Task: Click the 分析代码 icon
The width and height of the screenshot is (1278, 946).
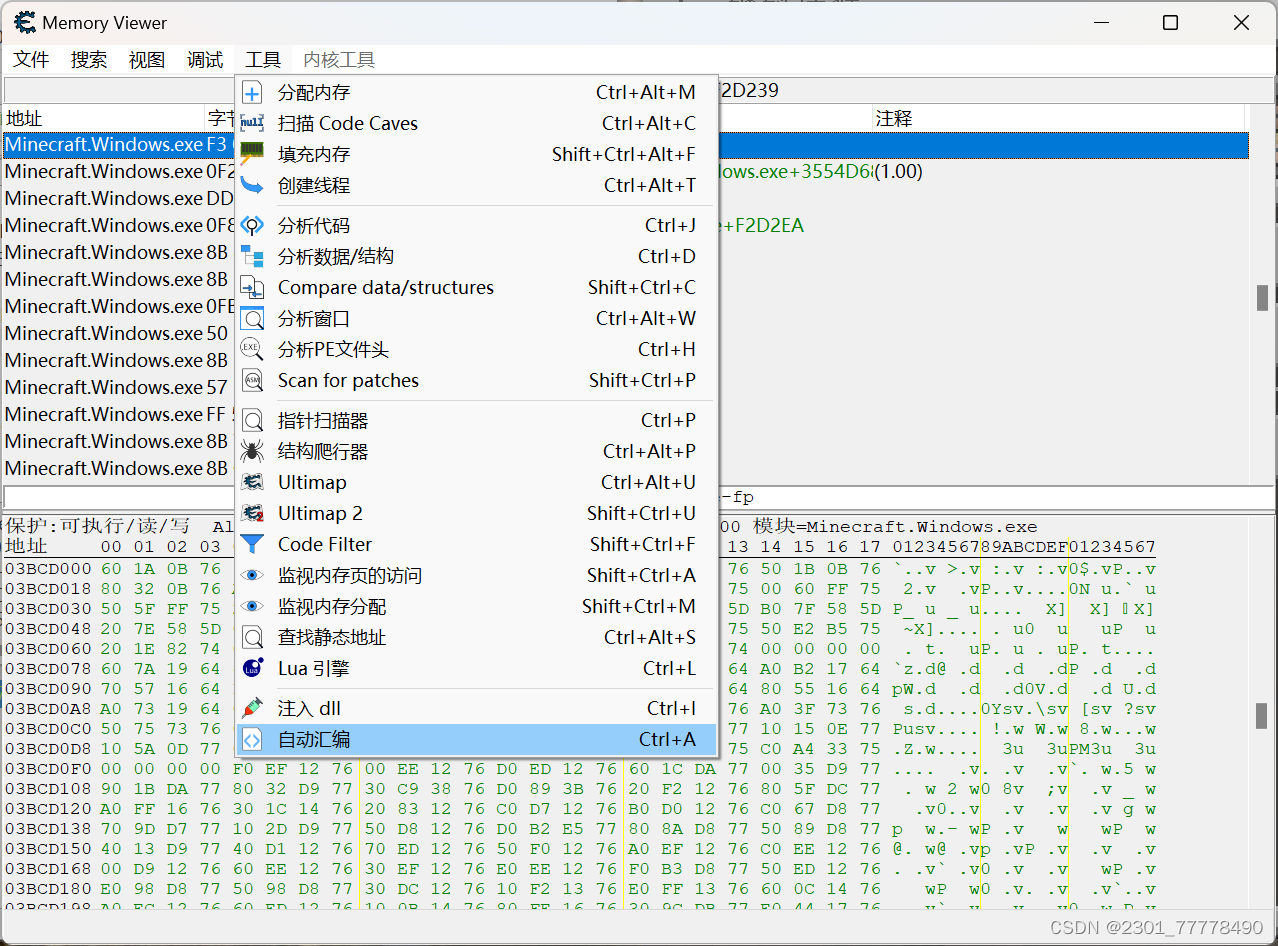Action: tap(253, 226)
